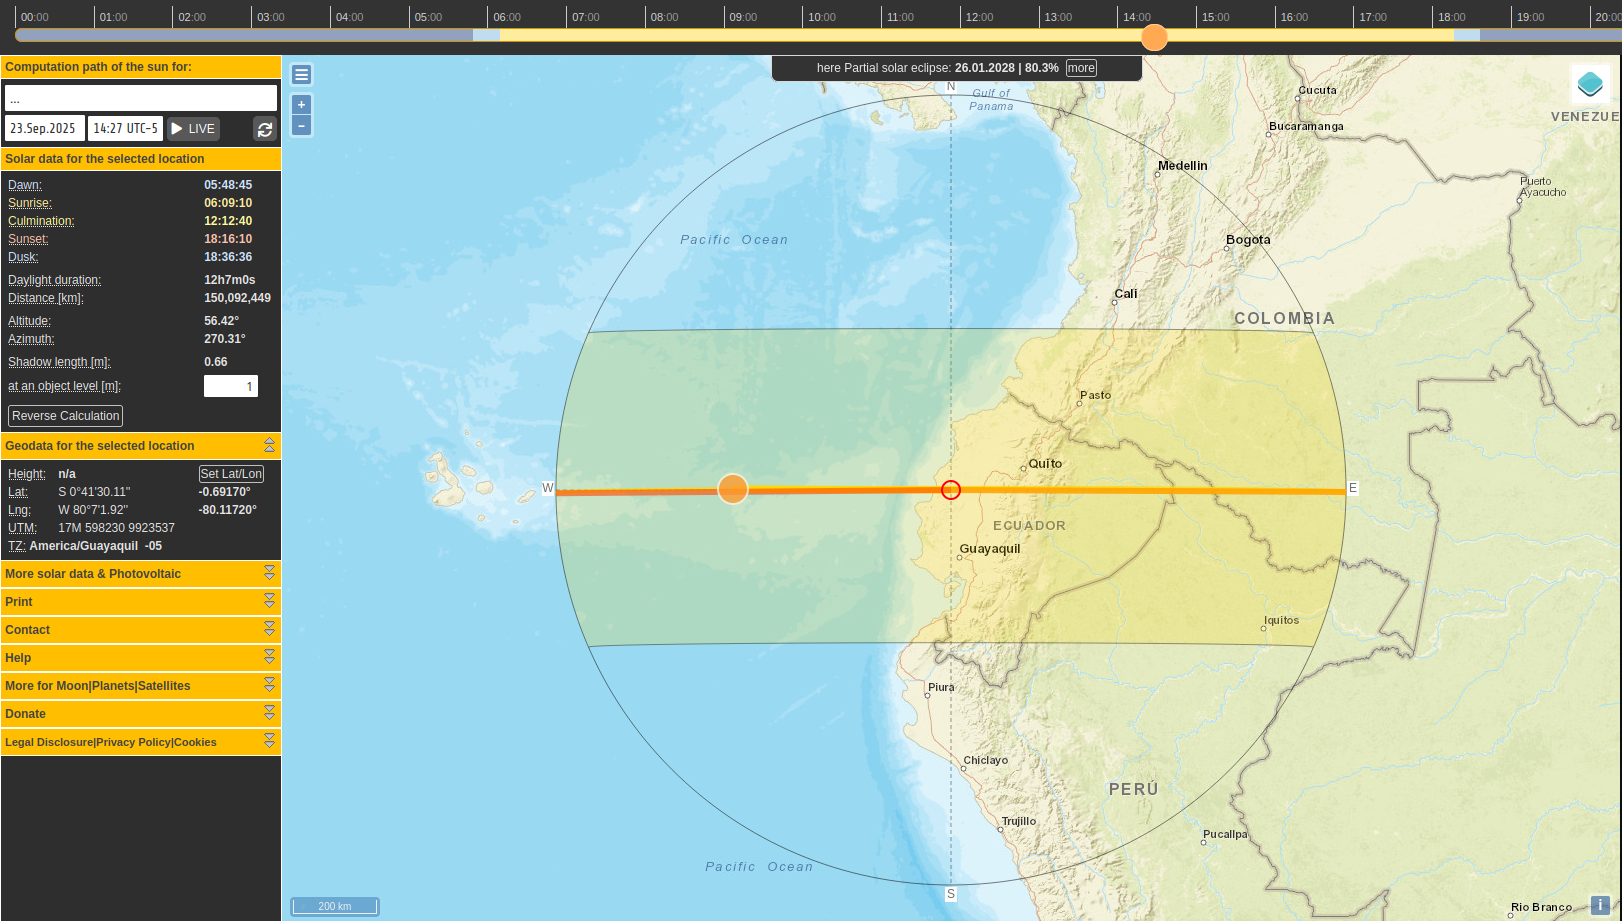Click the E compass marker on the map
This screenshot has height=921, width=1622.
click(1353, 488)
